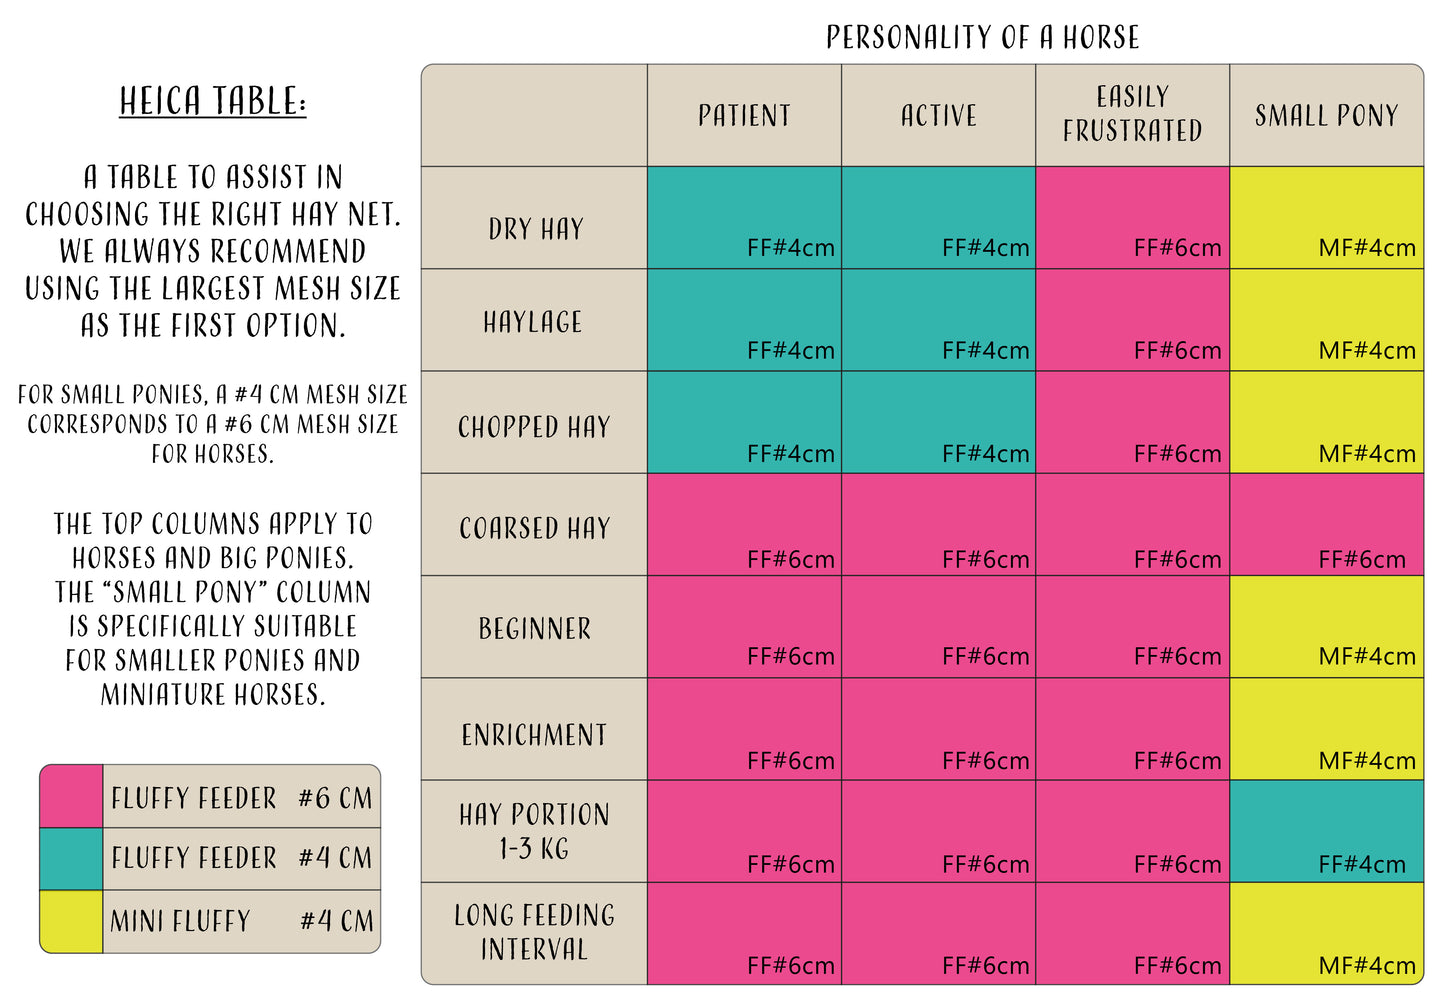
Task: Select the Patient column header
Action: 744,116
